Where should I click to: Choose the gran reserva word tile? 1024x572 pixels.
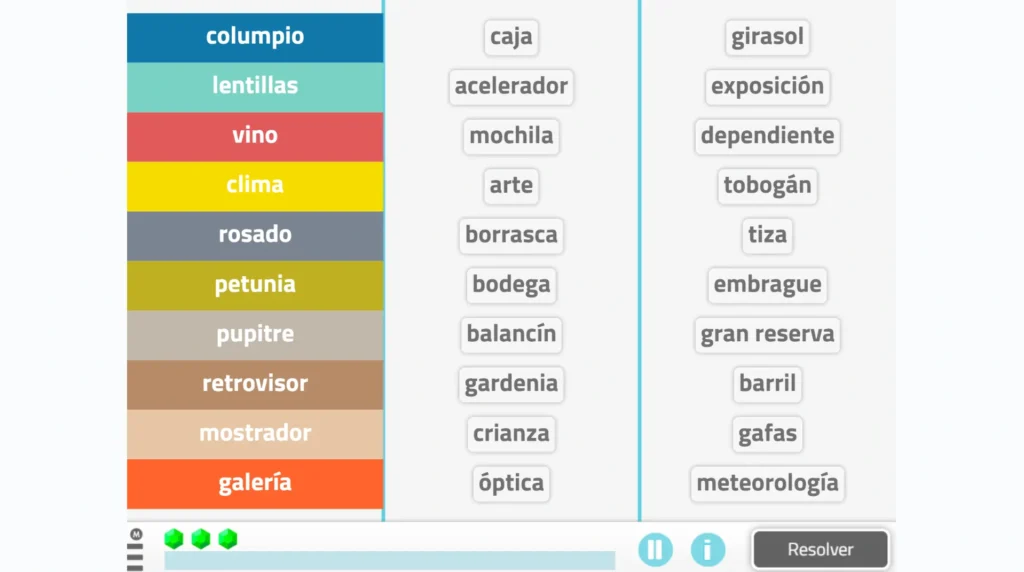767,334
